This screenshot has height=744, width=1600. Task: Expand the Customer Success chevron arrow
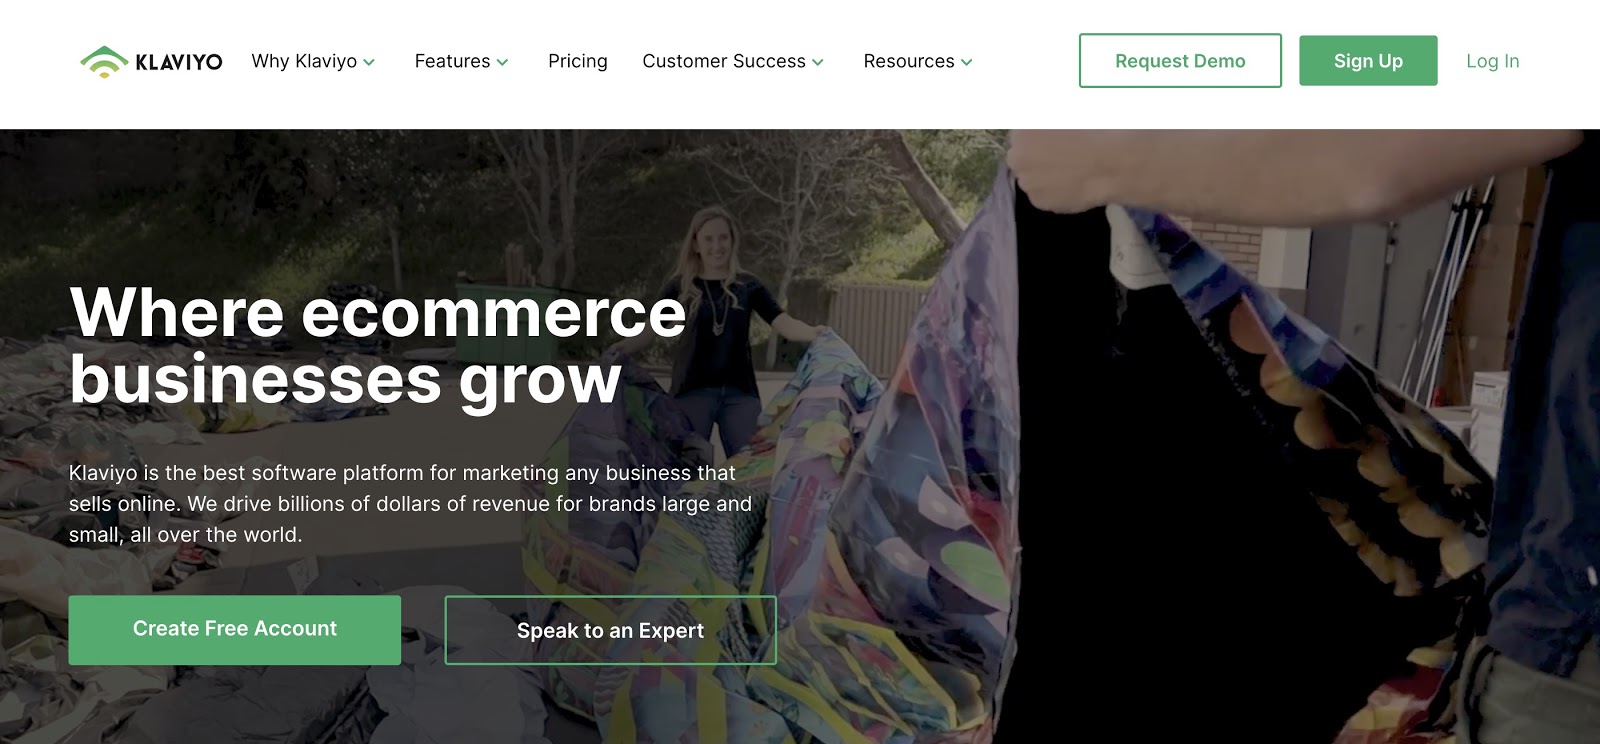[x=818, y=62]
